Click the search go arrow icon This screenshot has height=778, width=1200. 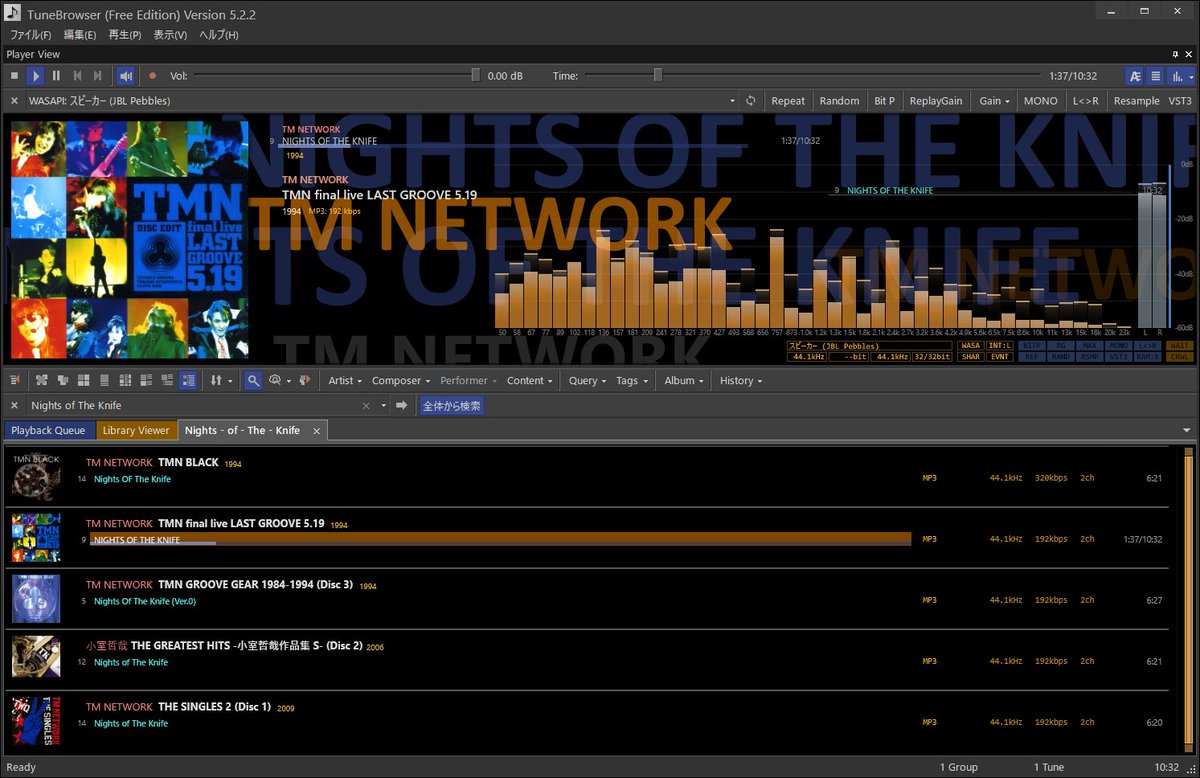401,406
